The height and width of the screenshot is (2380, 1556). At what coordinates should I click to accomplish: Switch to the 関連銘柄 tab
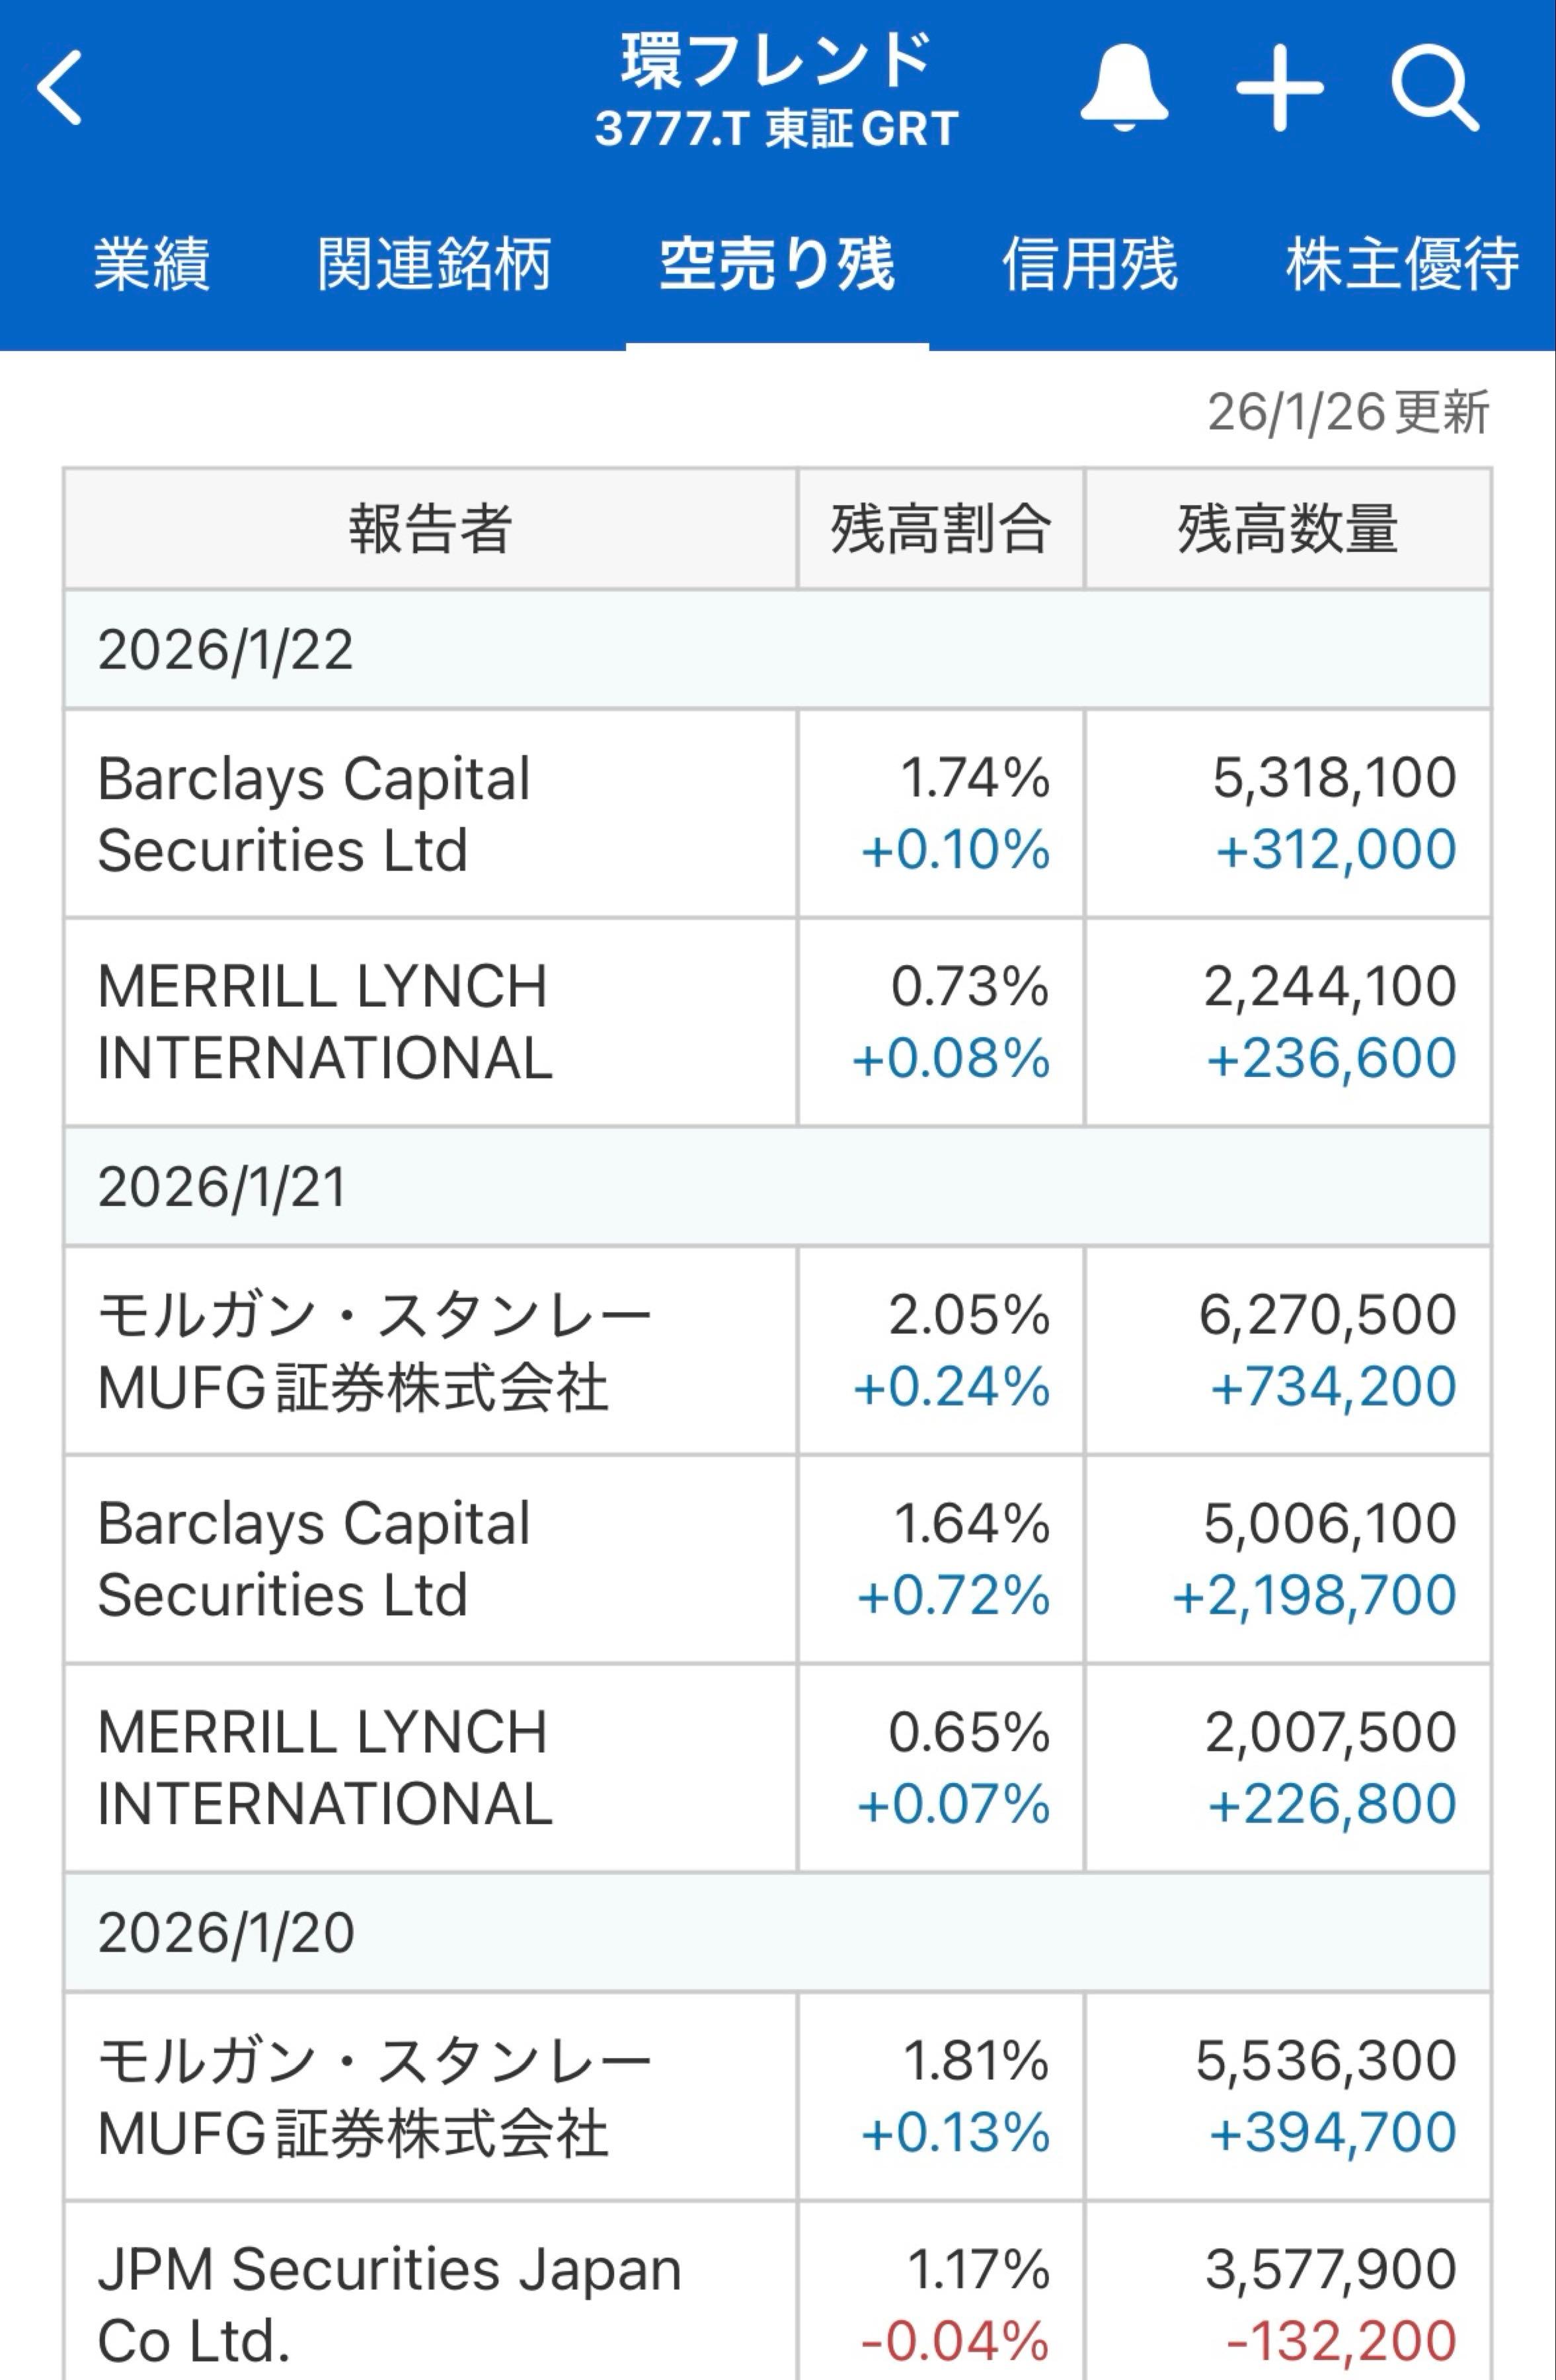pyautogui.click(x=434, y=265)
